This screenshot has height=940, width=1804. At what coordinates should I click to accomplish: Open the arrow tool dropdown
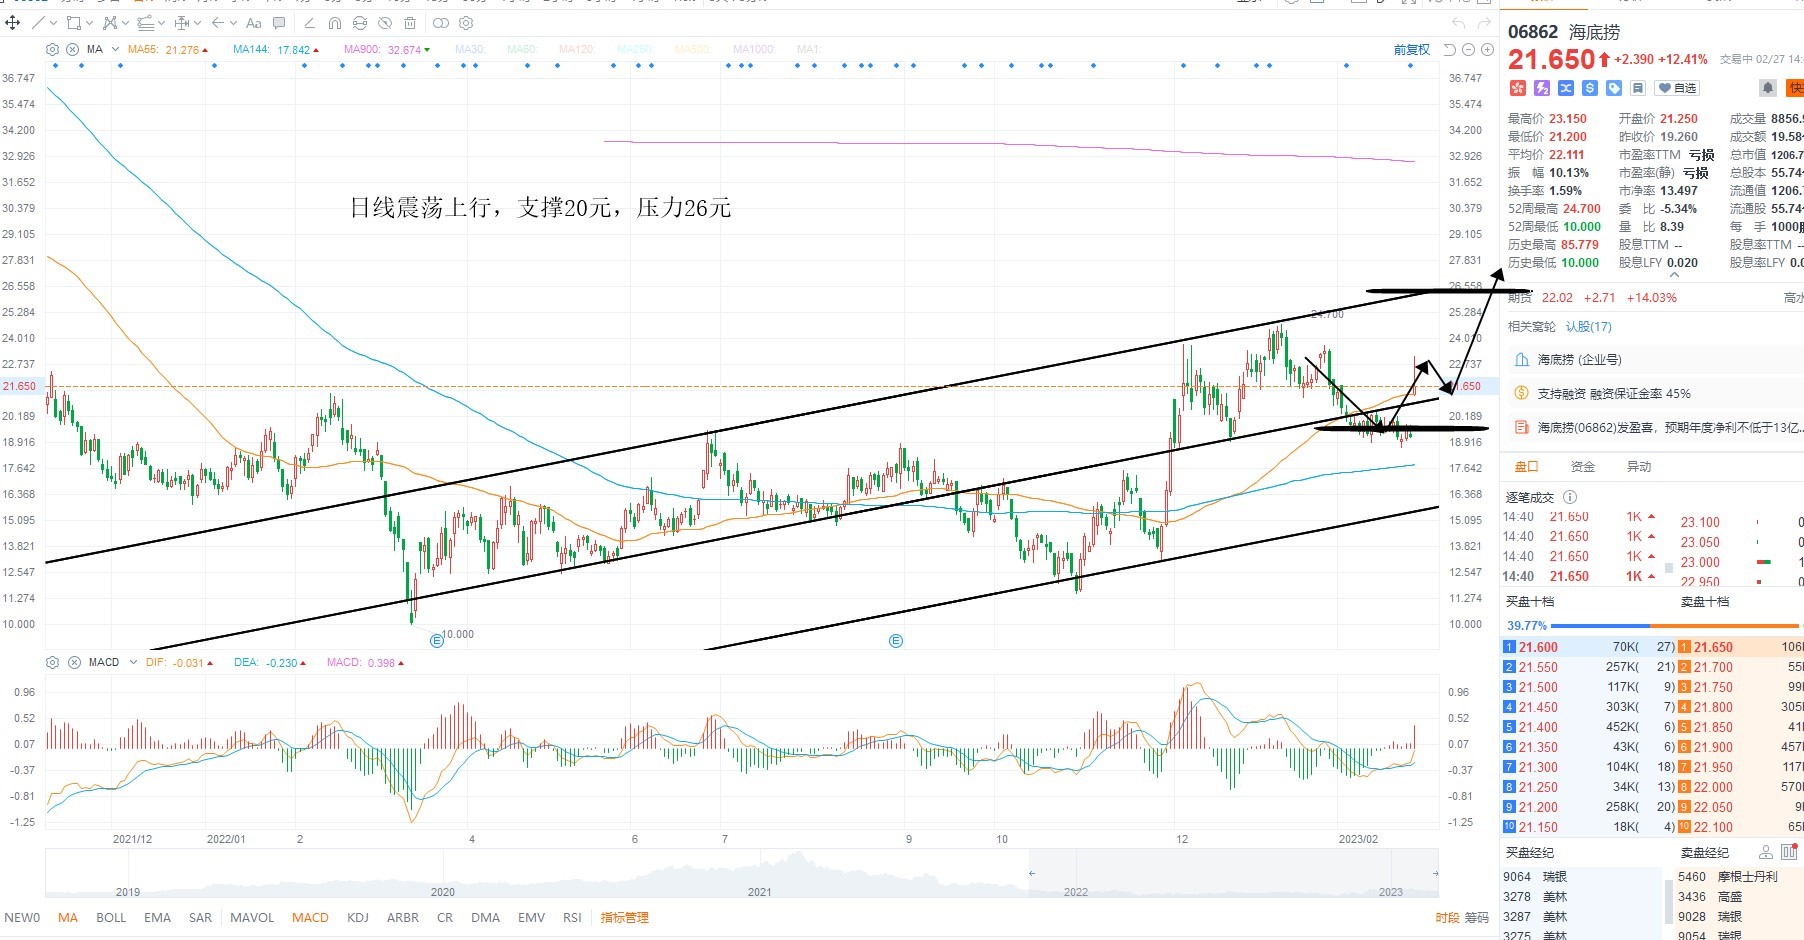pyautogui.click(x=233, y=23)
